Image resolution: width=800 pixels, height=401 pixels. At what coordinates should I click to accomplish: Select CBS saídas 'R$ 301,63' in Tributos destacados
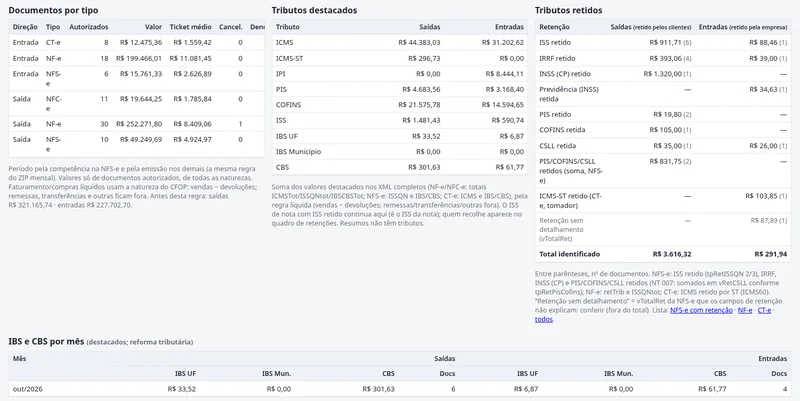click(x=424, y=167)
